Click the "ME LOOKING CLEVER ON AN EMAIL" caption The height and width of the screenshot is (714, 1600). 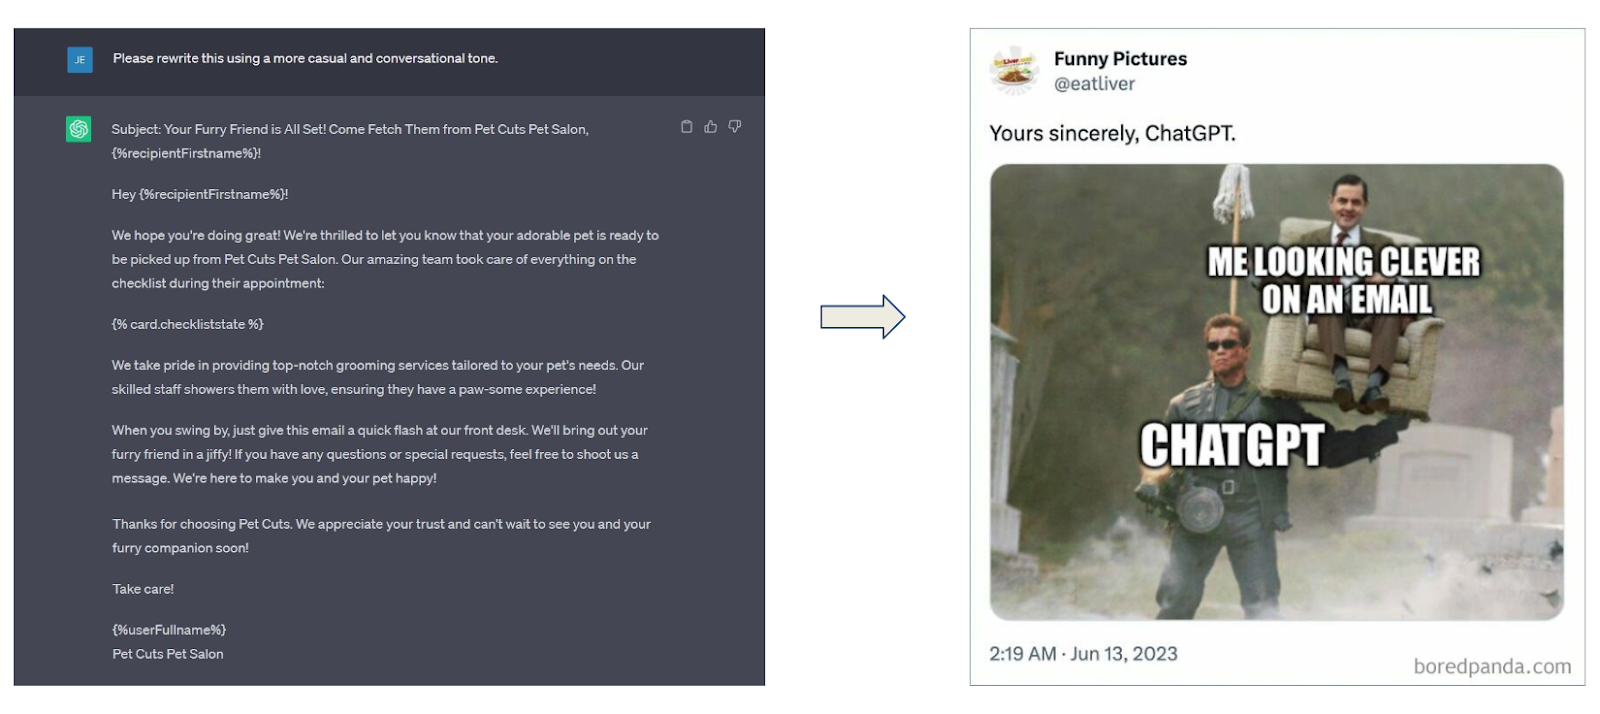[1344, 281]
